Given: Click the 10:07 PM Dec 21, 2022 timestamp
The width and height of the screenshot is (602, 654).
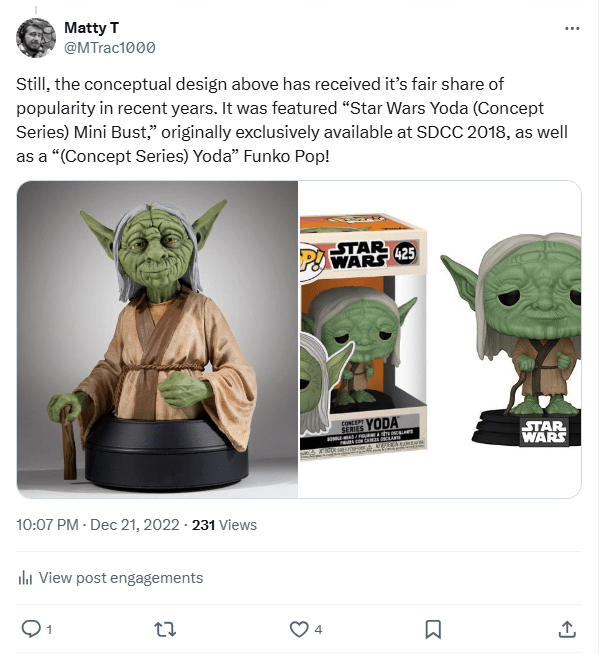Looking at the screenshot, I should (x=98, y=525).
